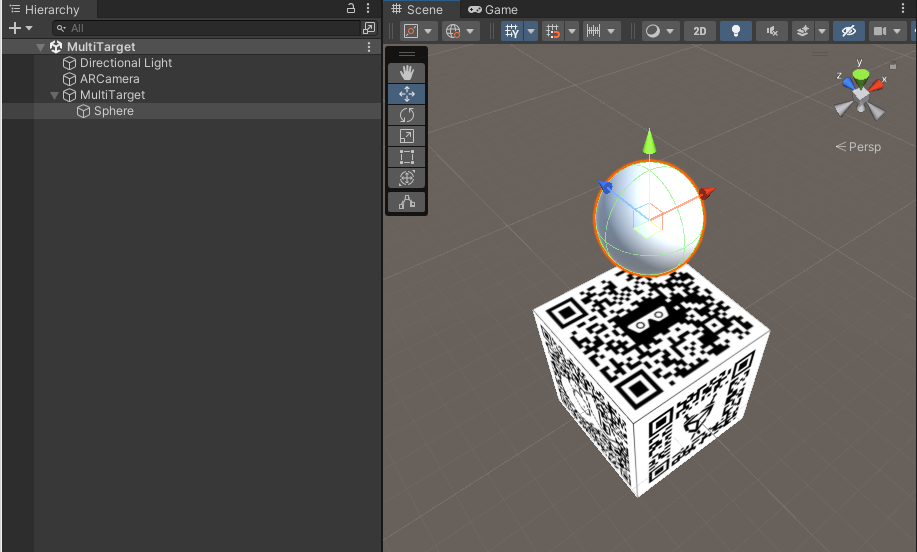Select the Hand (View) tool

pos(406,73)
